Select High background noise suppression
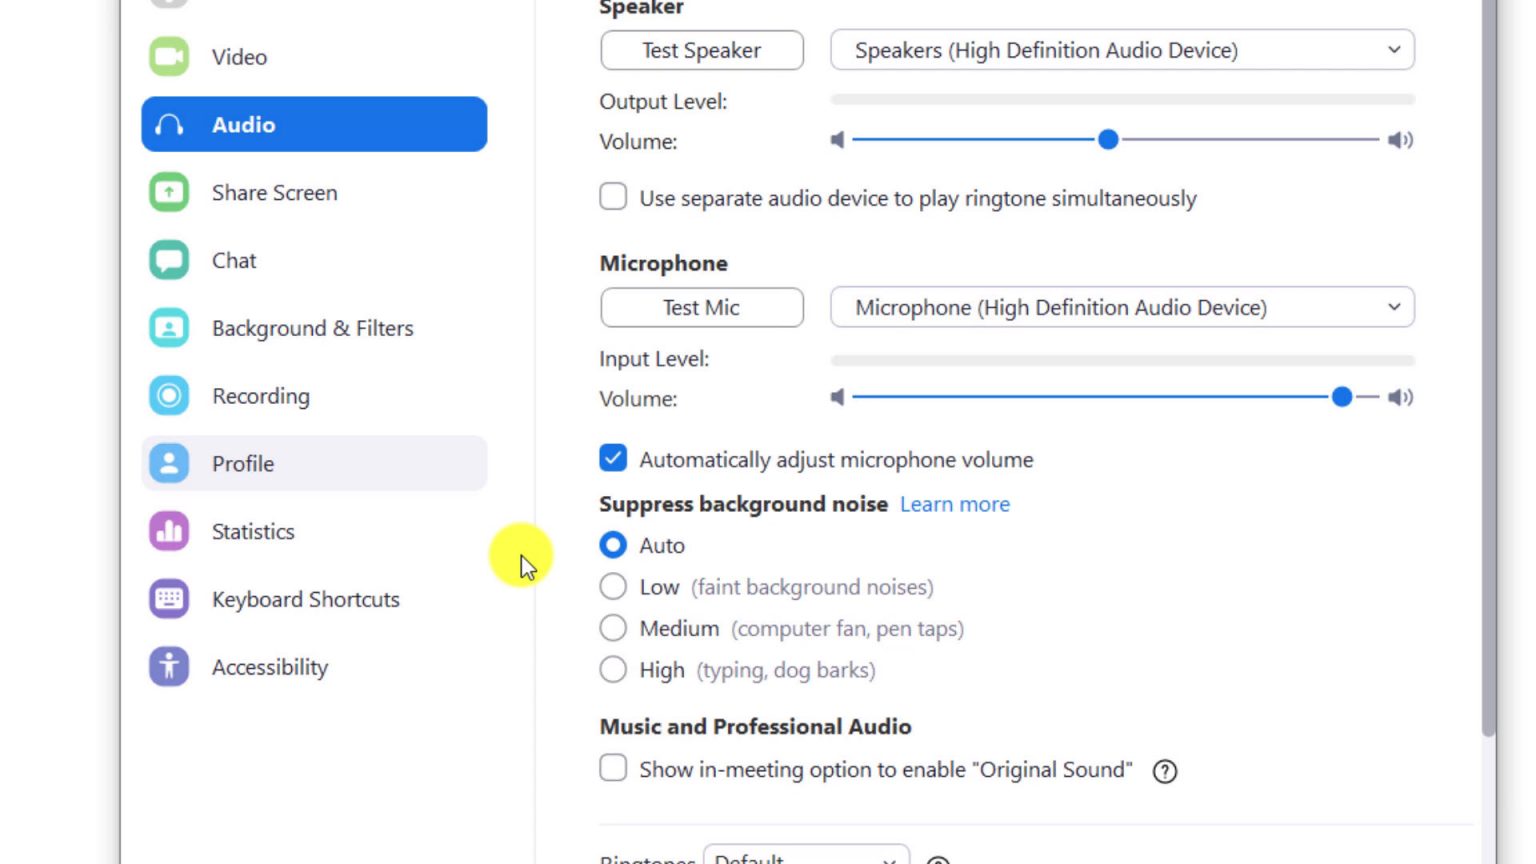 click(x=613, y=669)
